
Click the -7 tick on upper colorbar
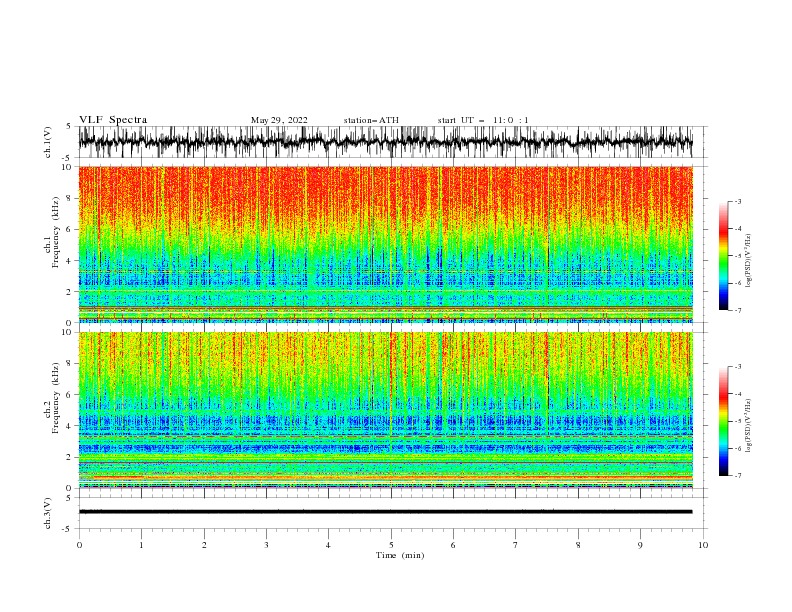pyautogui.click(x=738, y=310)
